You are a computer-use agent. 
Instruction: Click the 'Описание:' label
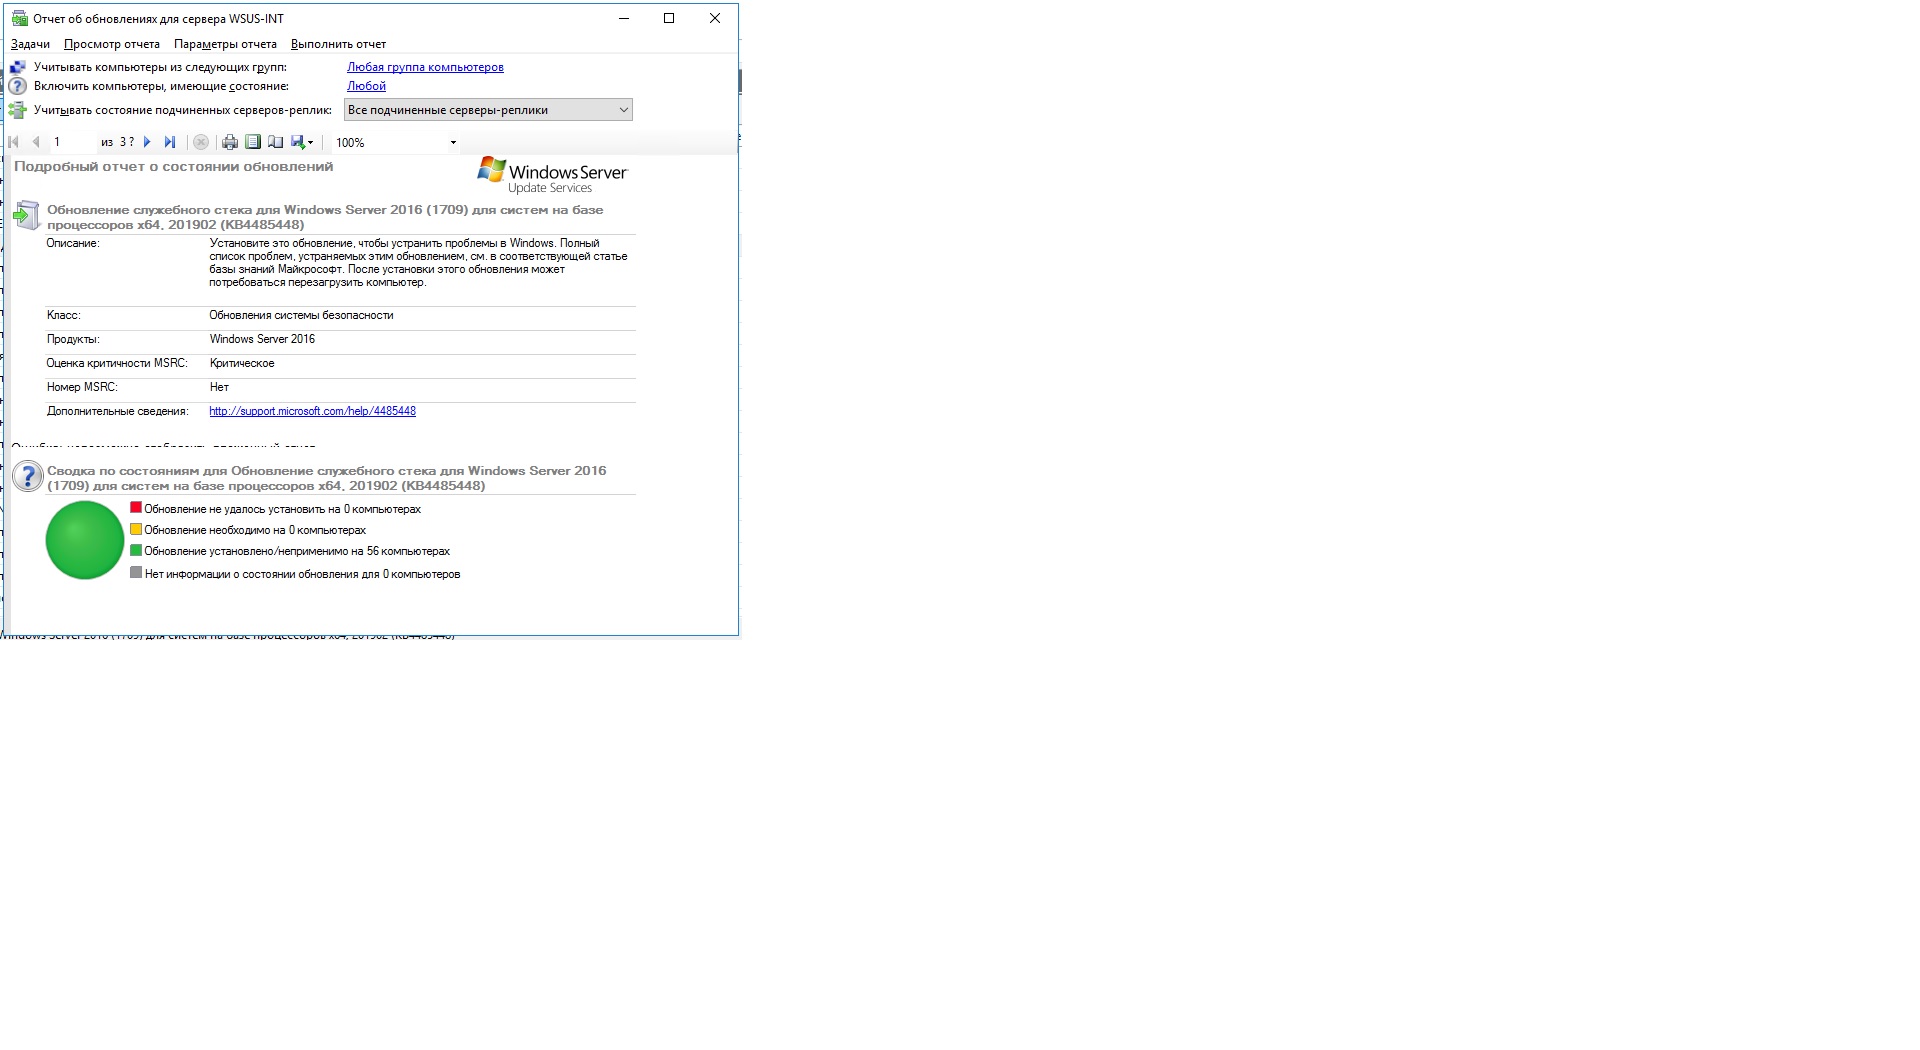click(73, 243)
